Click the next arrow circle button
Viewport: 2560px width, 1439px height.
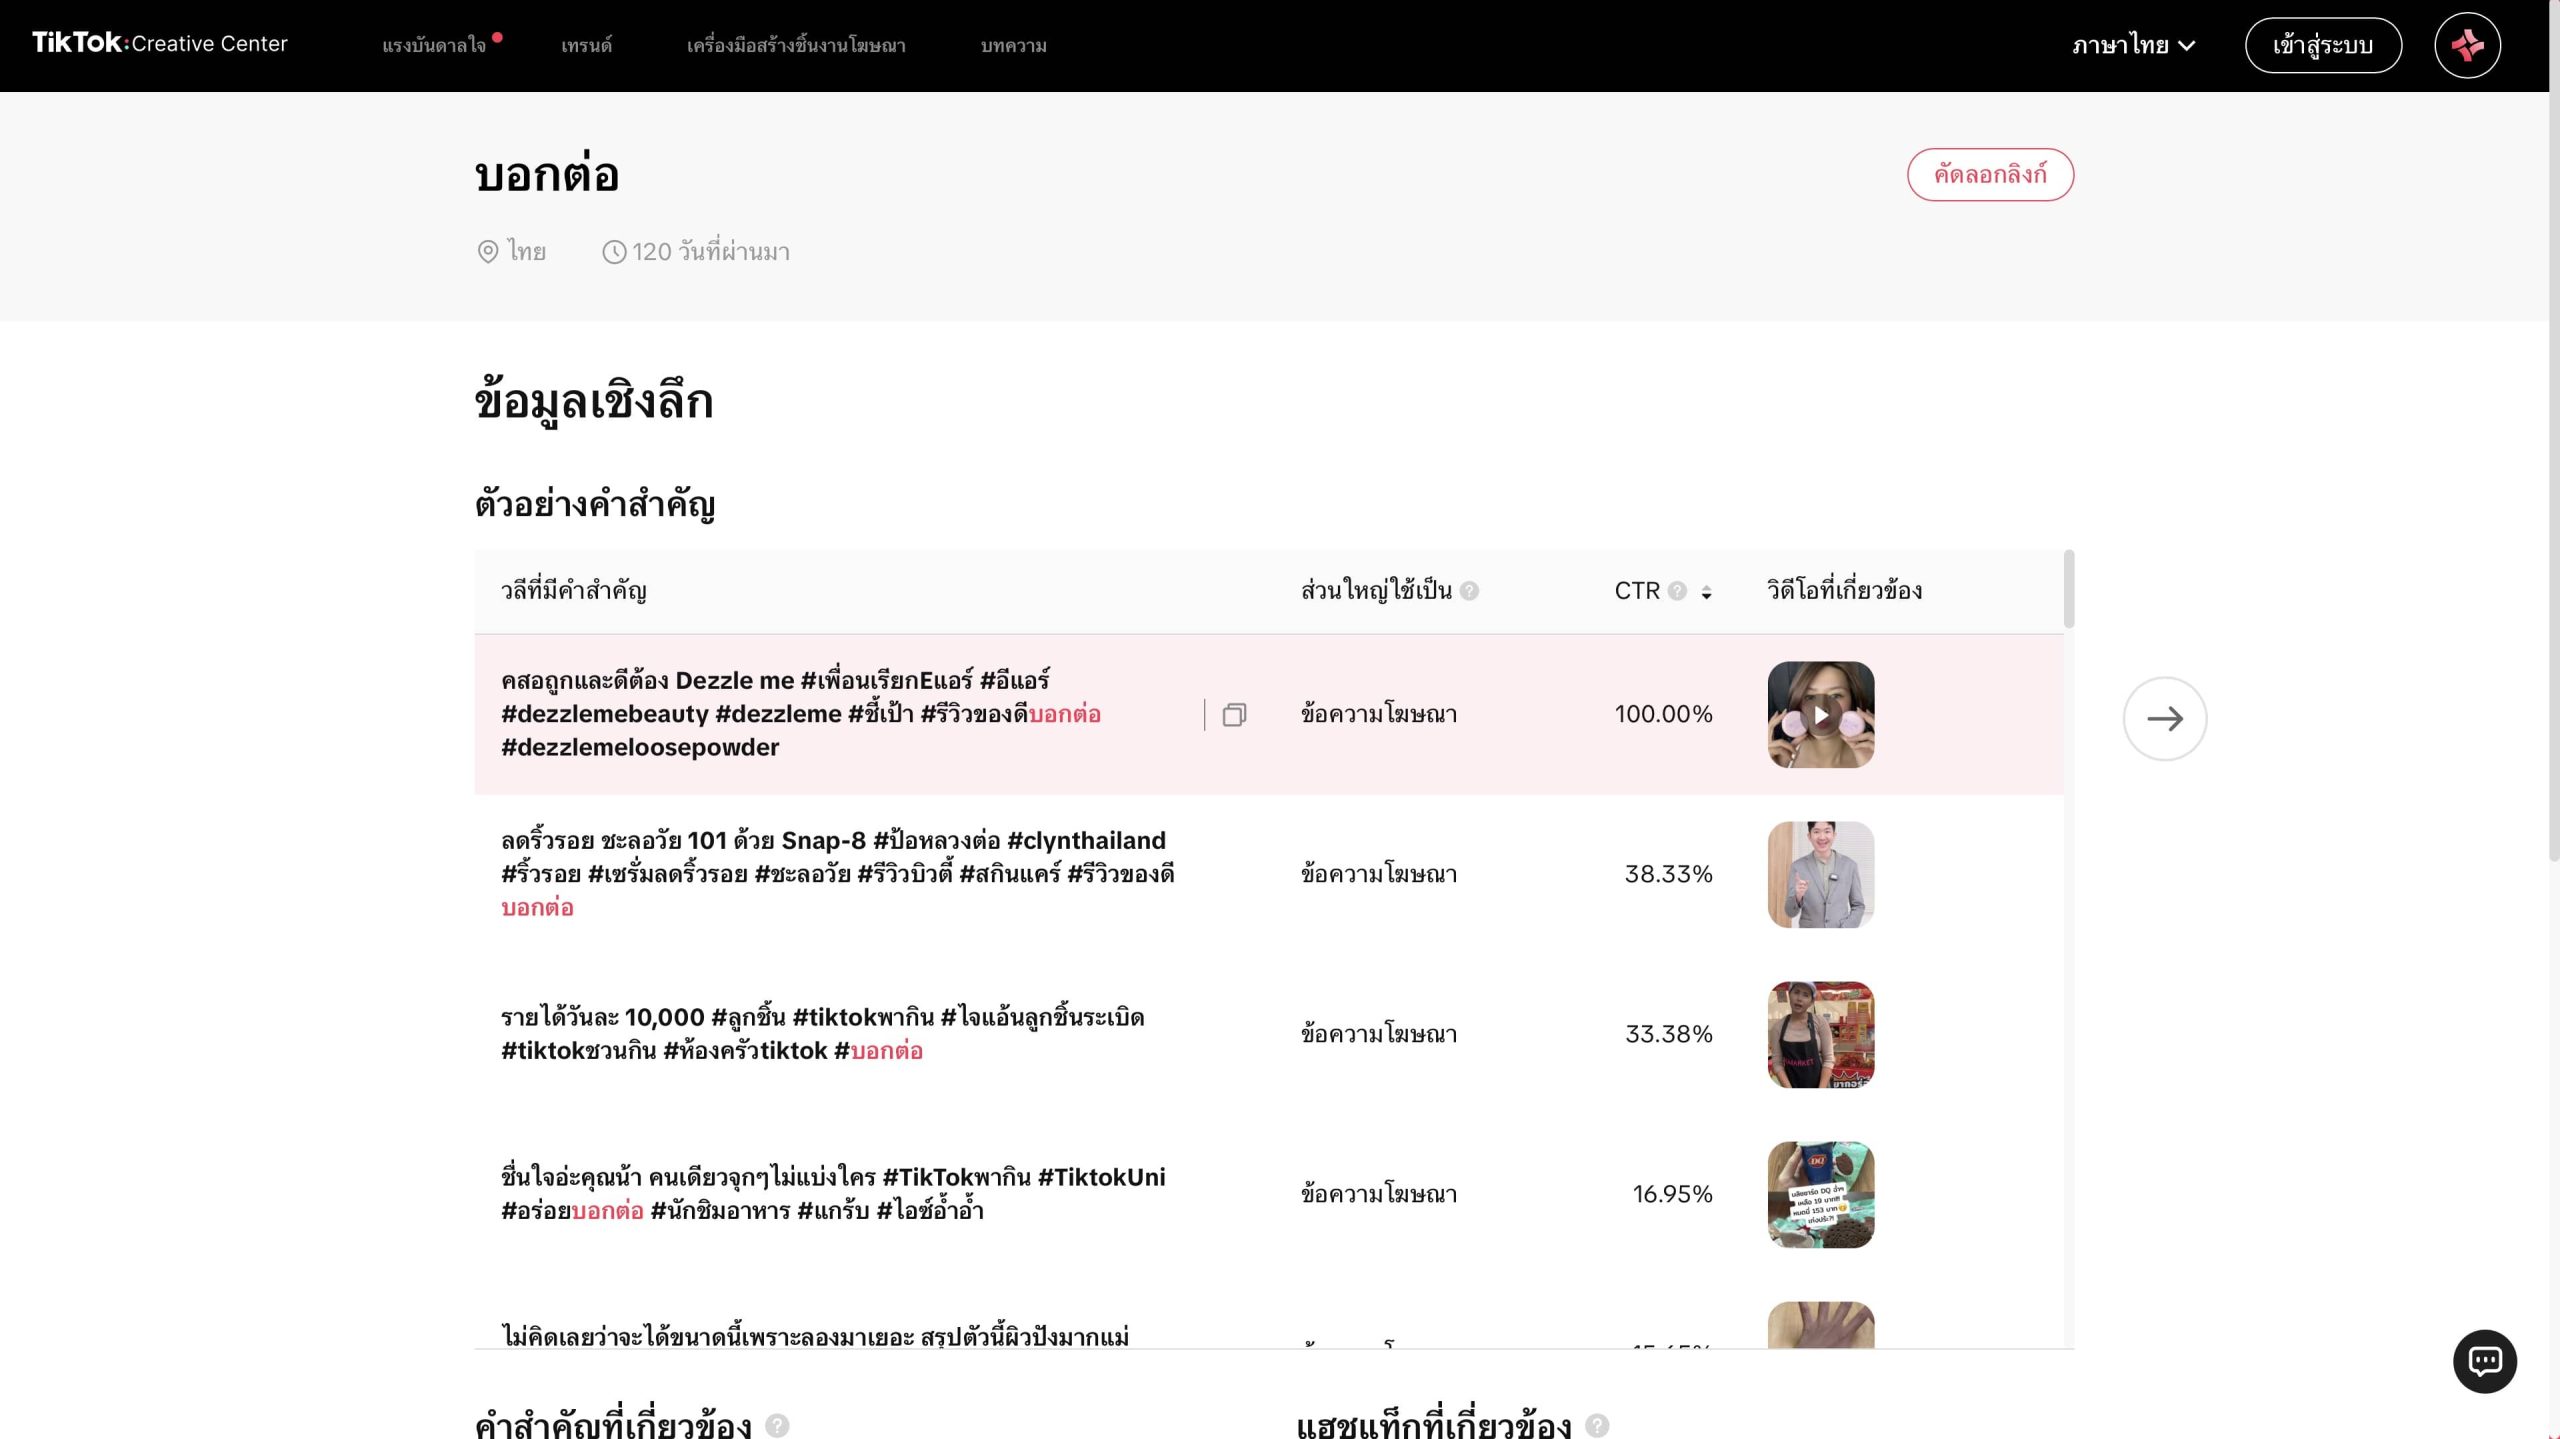click(x=2164, y=718)
